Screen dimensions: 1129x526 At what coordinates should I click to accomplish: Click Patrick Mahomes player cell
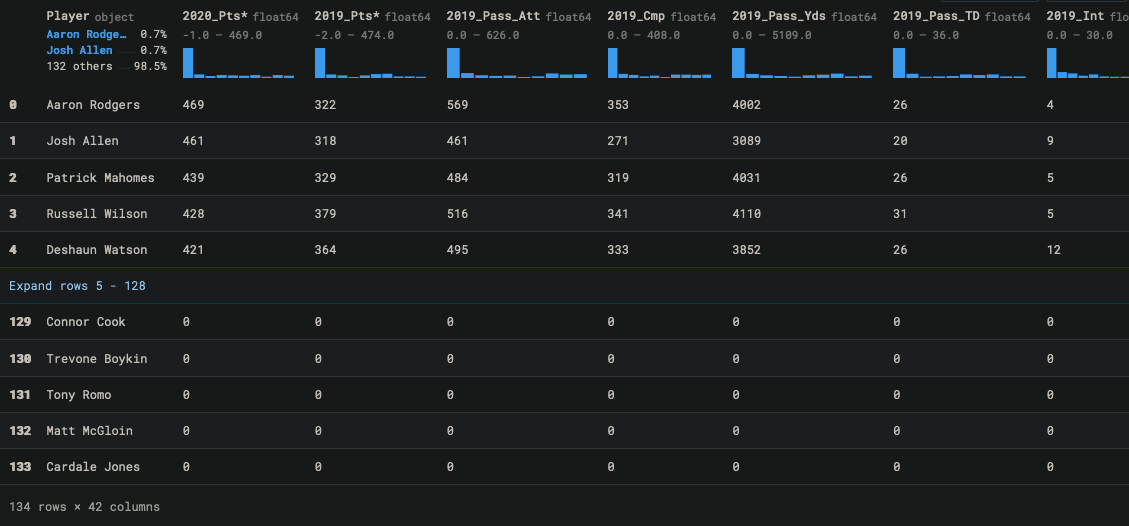coord(100,178)
